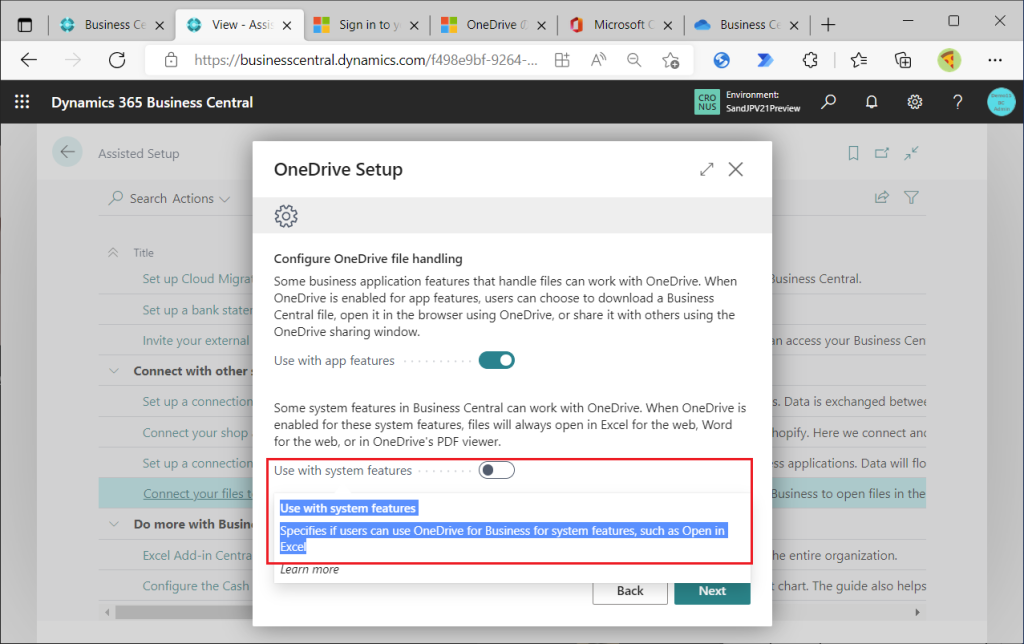Open browser Settings and more menu
The width and height of the screenshot is (1024, 644).
[995, 60]
